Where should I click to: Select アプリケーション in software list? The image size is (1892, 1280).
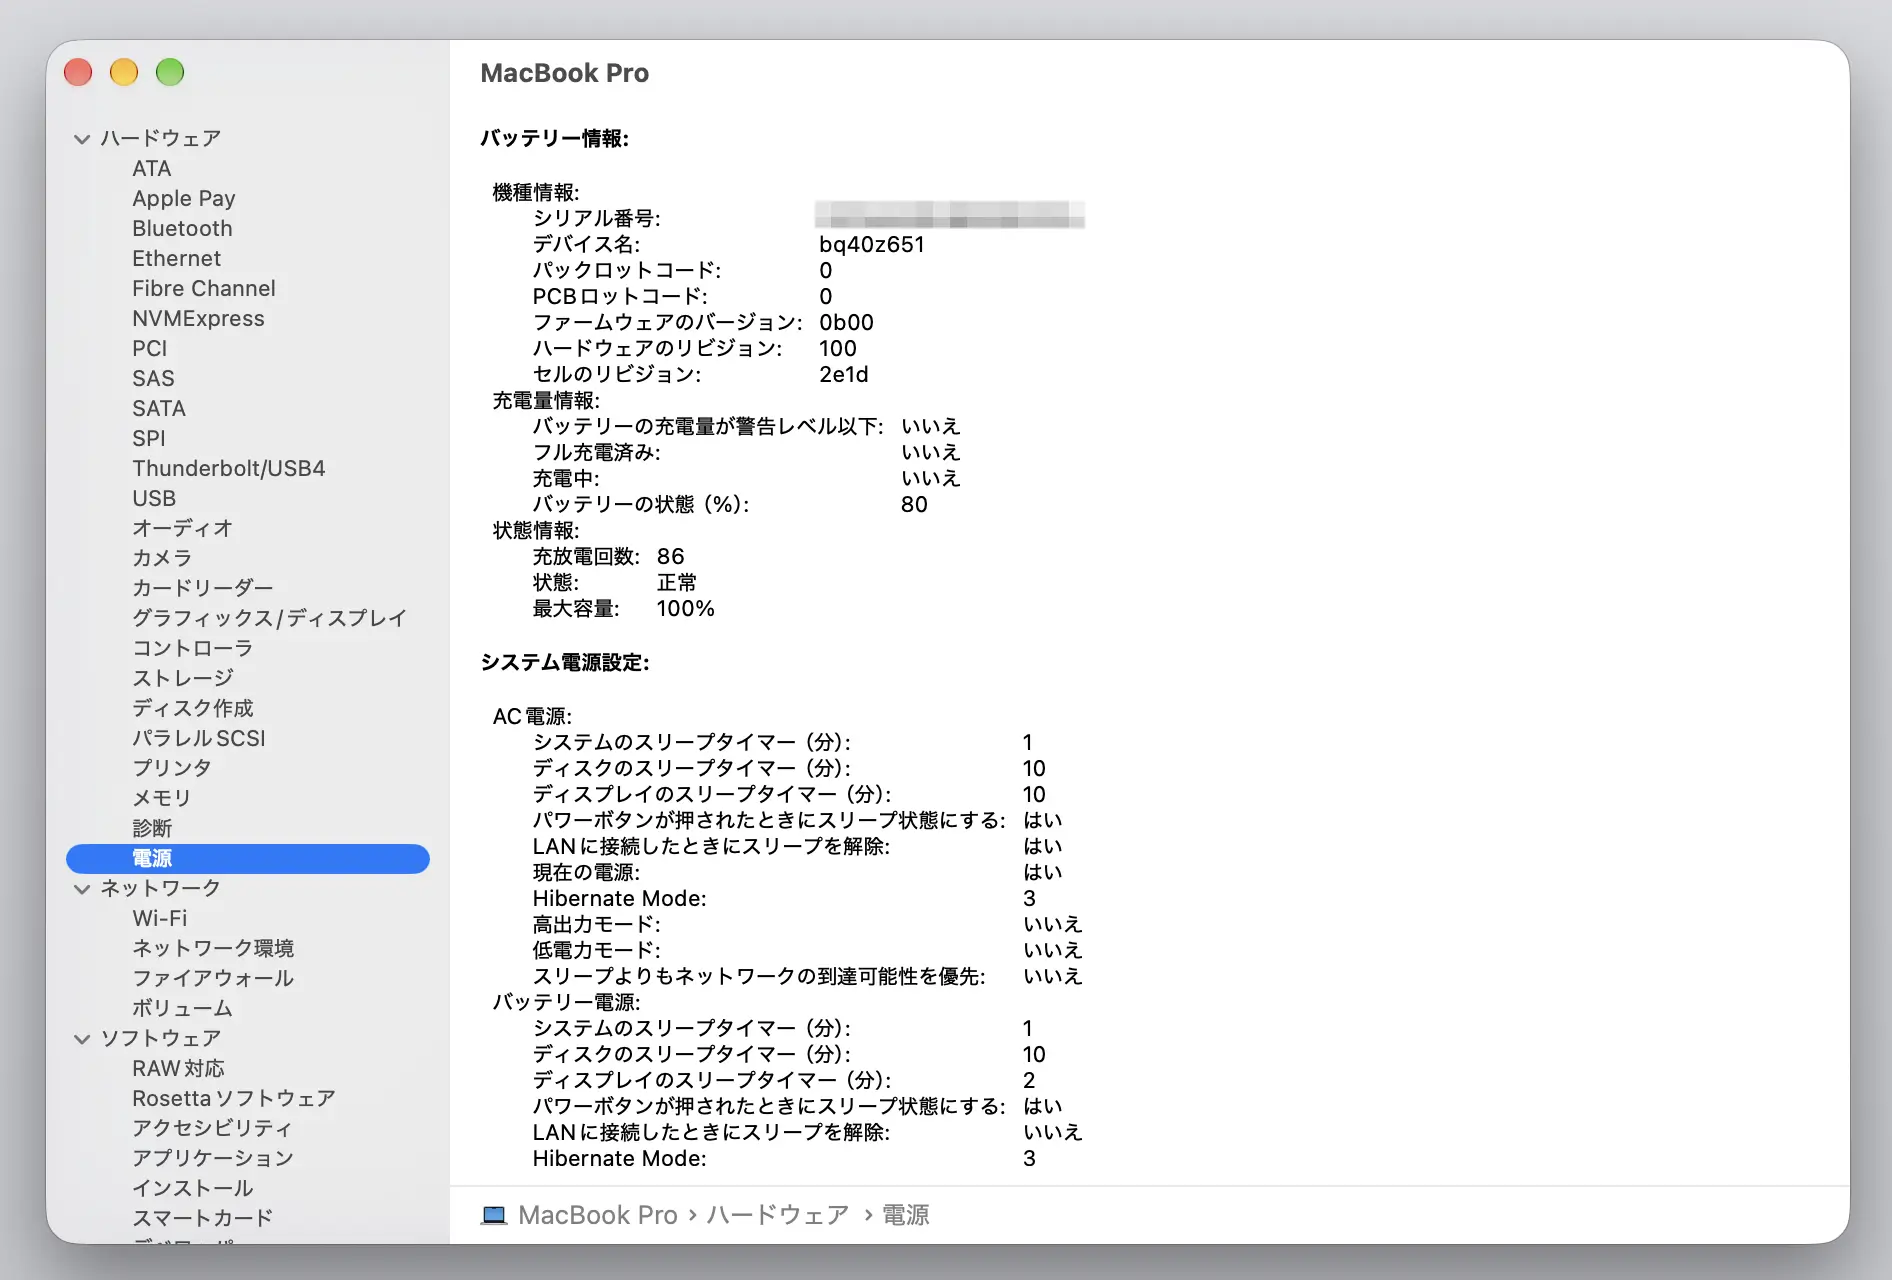click(x=213, y=1158)
